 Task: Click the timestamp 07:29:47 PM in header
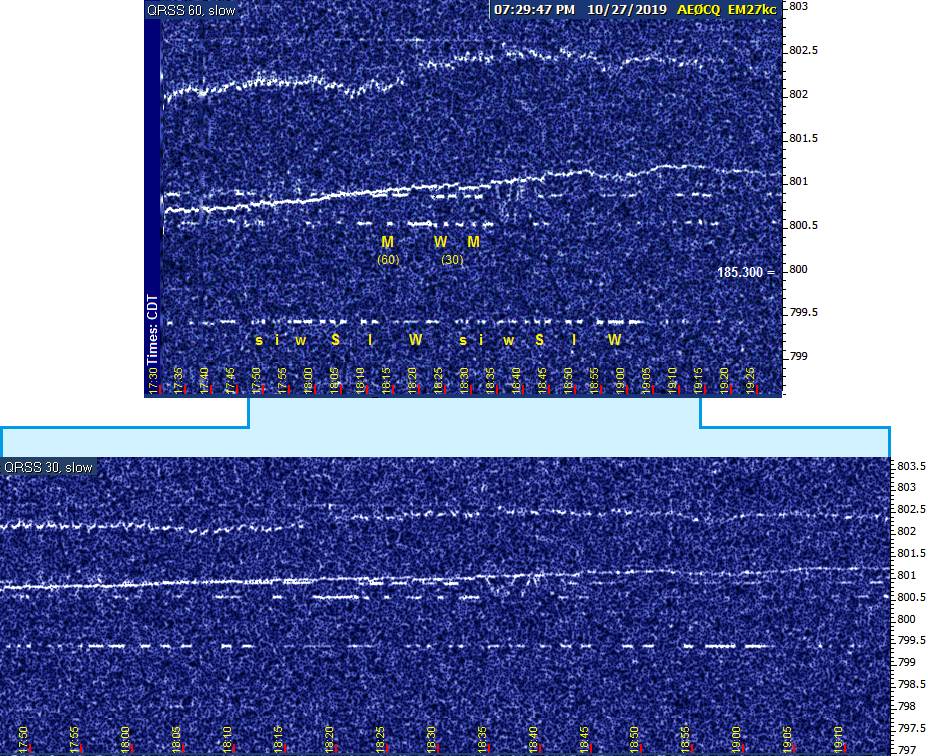(x=535, y=9)
